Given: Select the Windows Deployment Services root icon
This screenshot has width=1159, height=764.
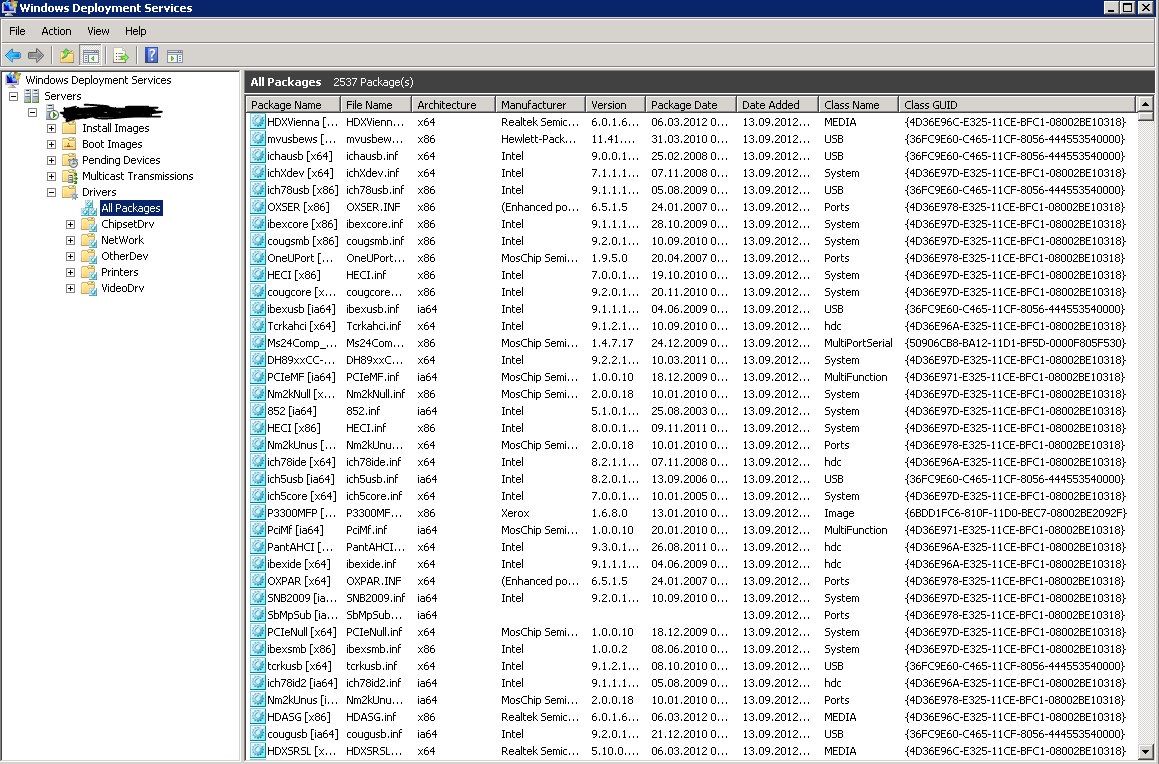Looking at the screenshot, I should point(13,80).
